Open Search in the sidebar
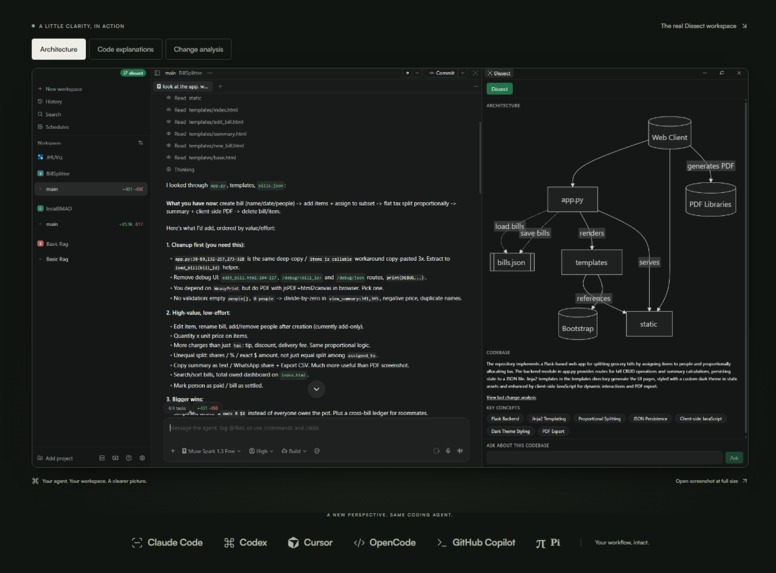The width and height of the screenshot is (776, 573). coord(49,114)
